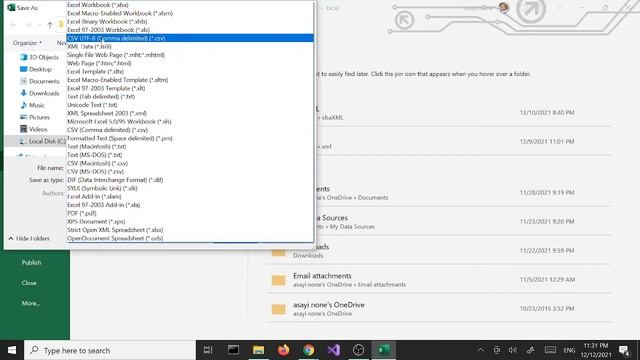
Task: Open the Organize dropdown menu
Action: point(27,43)
